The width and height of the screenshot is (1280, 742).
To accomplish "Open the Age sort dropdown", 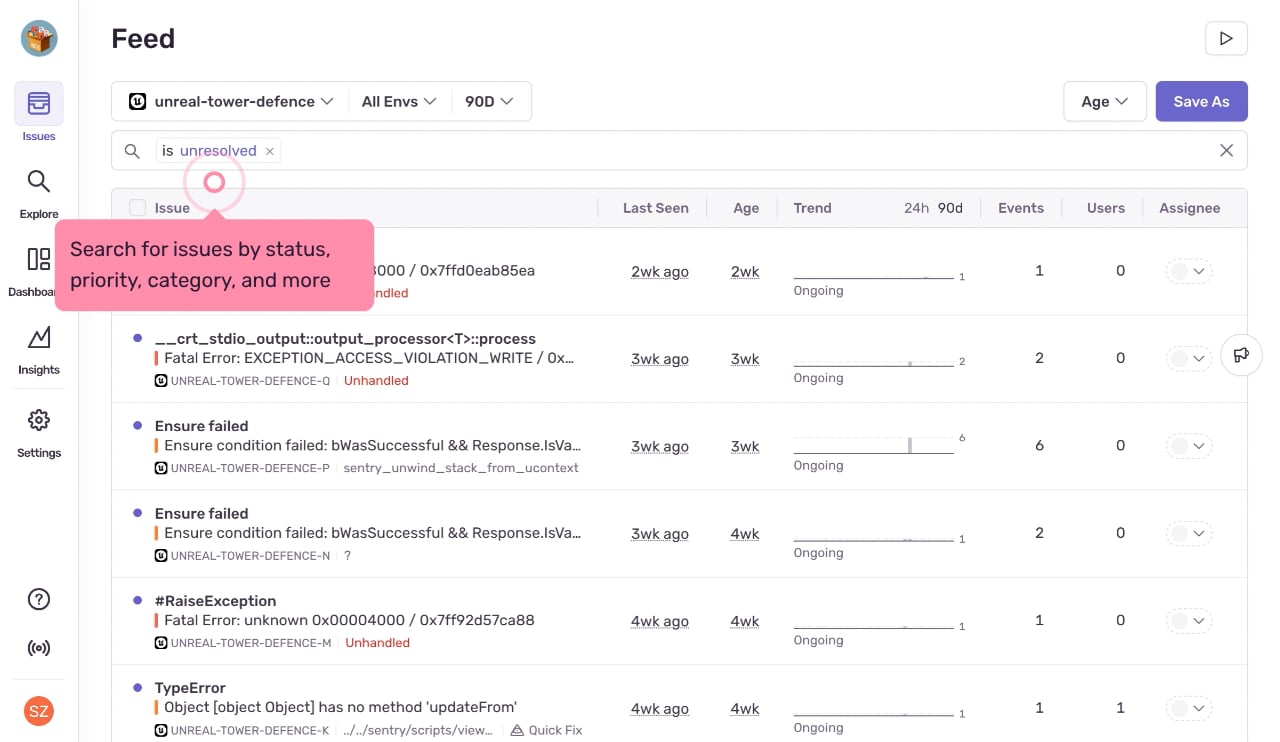I will (x=1105, y=101).
